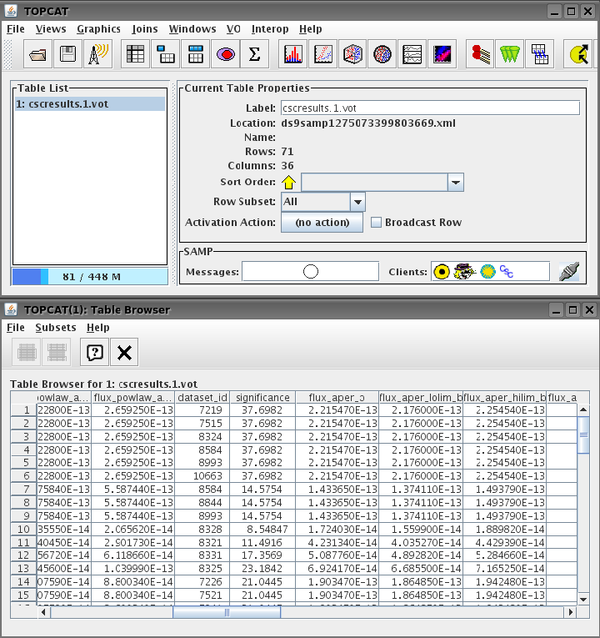Click flux_aper_b cell 6.924170E-14
Image resolution: width=600 pixels, height=638 pixels.
(337, 568)
